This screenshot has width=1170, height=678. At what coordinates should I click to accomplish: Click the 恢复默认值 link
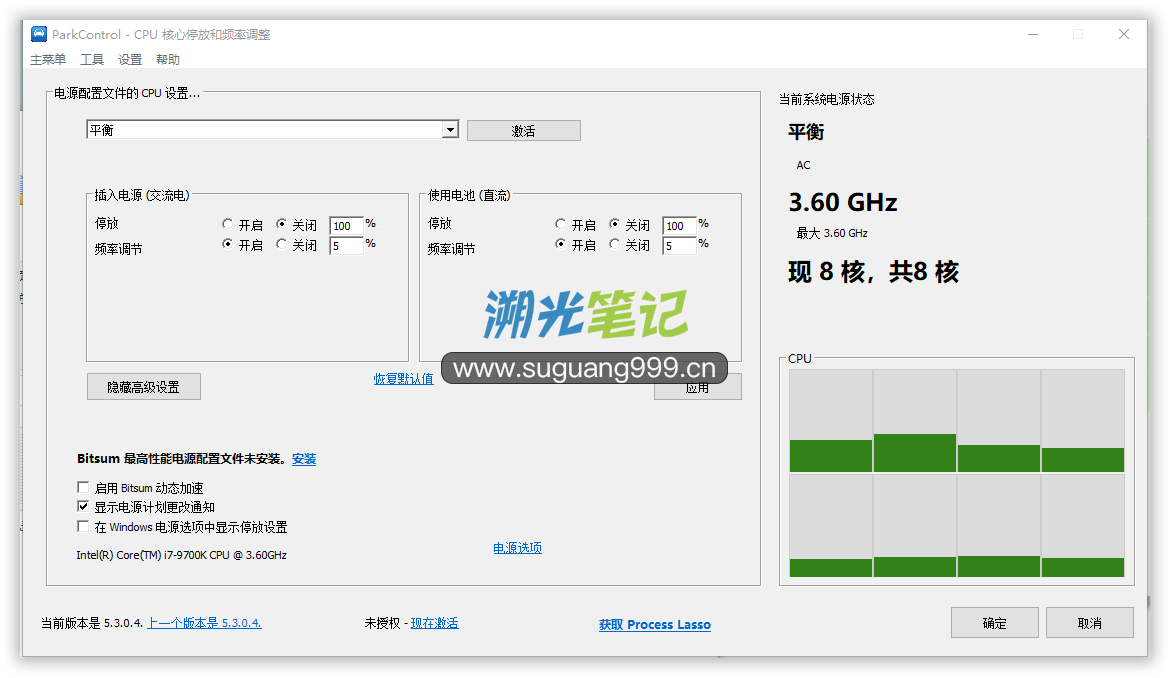pyautogui.click(x=404, y=379)
